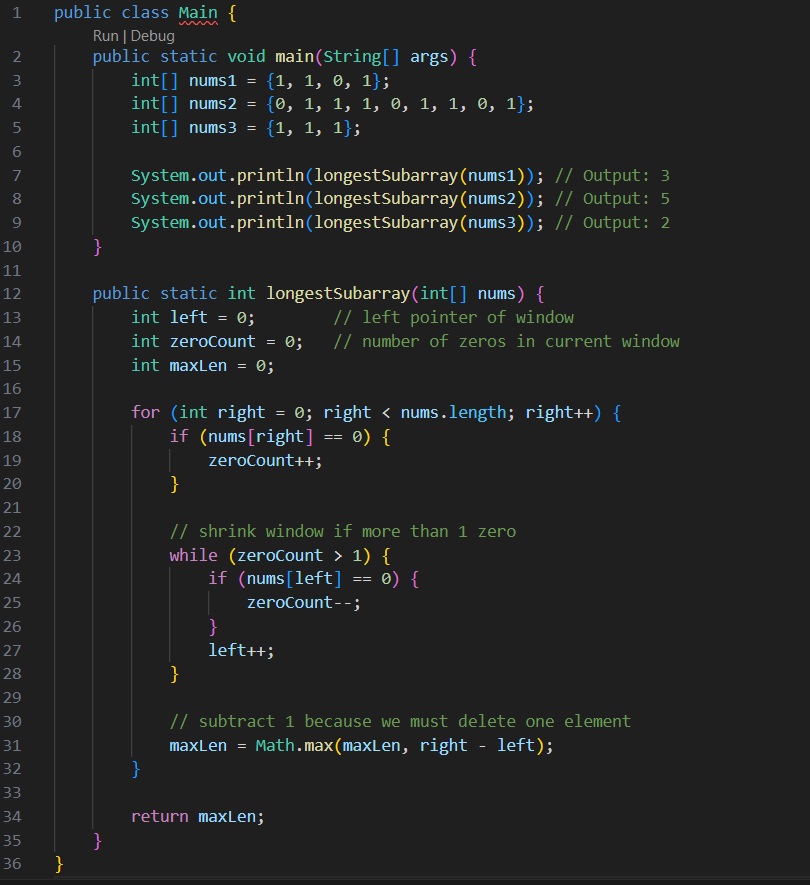810x885 pixels.
Task: Click the underlined Main class name
Action: coord(198,13)
